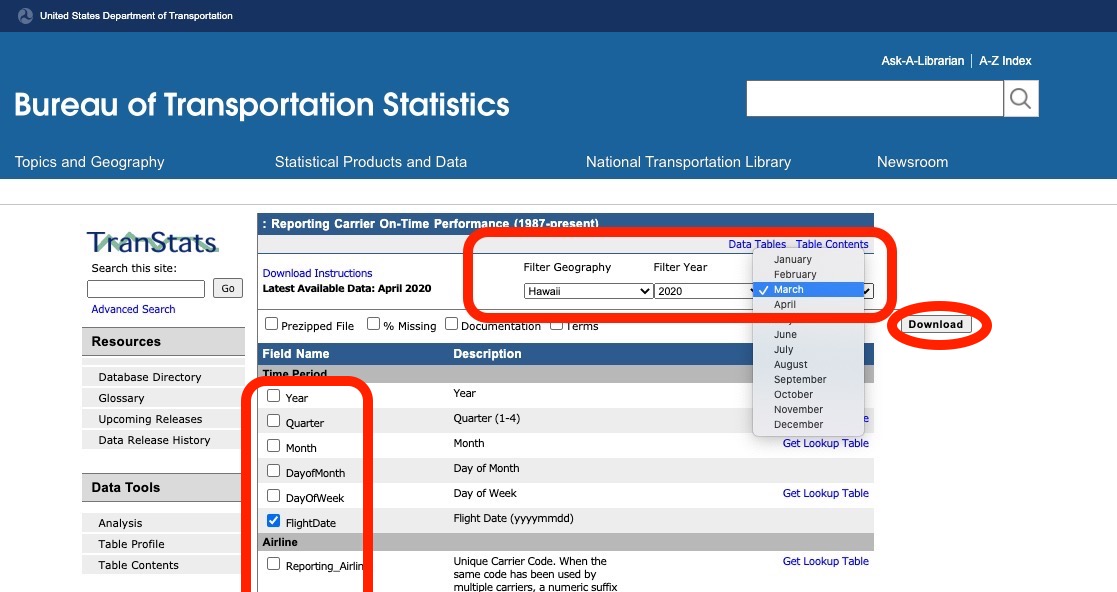The height and width of the screenshot is (592, 1117).
Task: Focus the header search input field
Action: click(x=875, y=98)
